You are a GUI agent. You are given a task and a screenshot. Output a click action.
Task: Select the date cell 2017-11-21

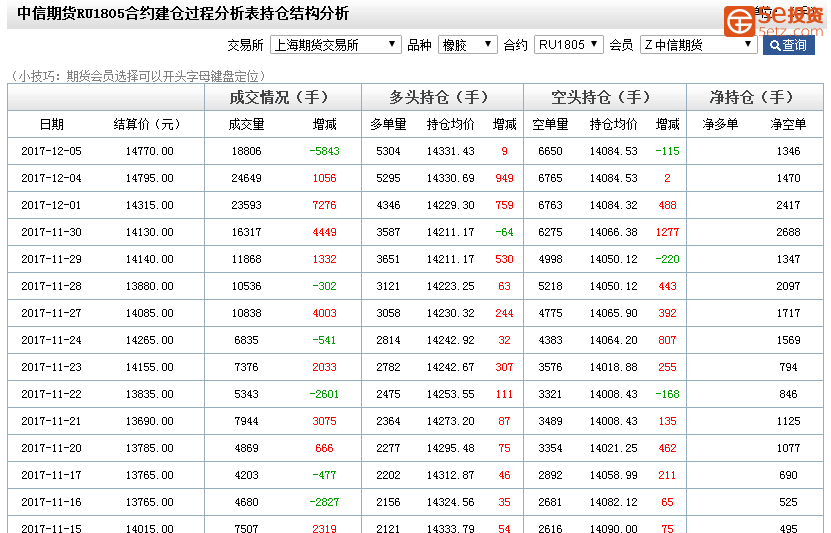[x=51, y=422]
